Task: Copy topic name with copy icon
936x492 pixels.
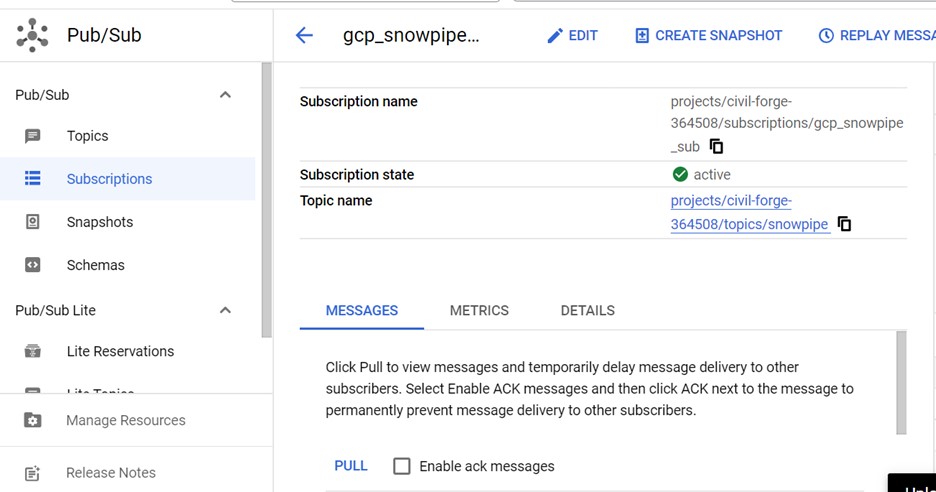Action: coord(844,224)
